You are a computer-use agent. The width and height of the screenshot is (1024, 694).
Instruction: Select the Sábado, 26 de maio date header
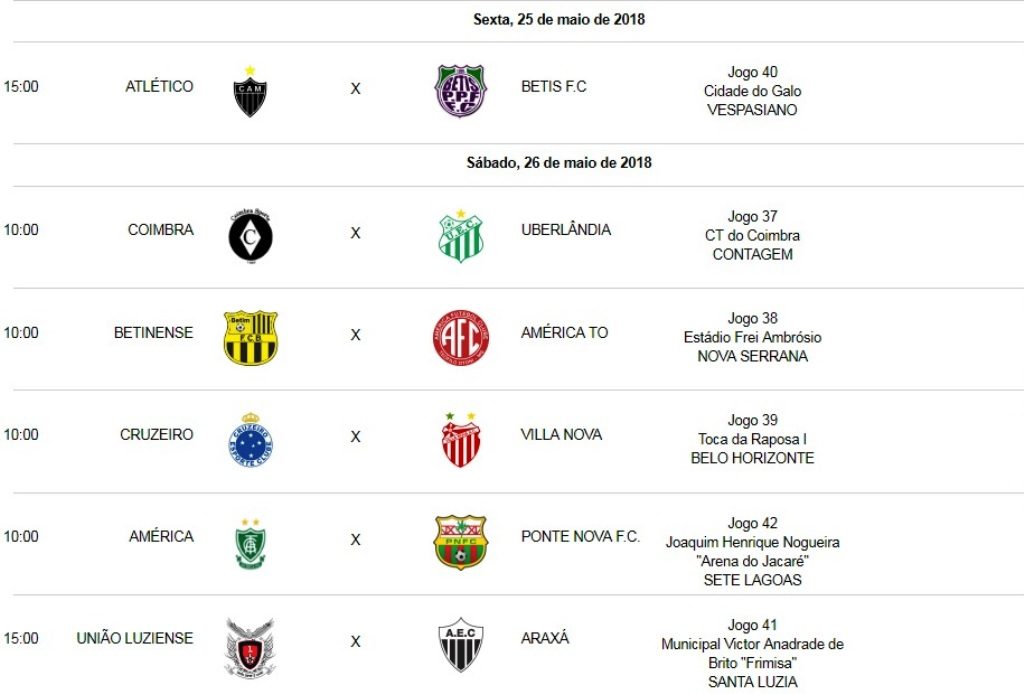pos(559,162)
